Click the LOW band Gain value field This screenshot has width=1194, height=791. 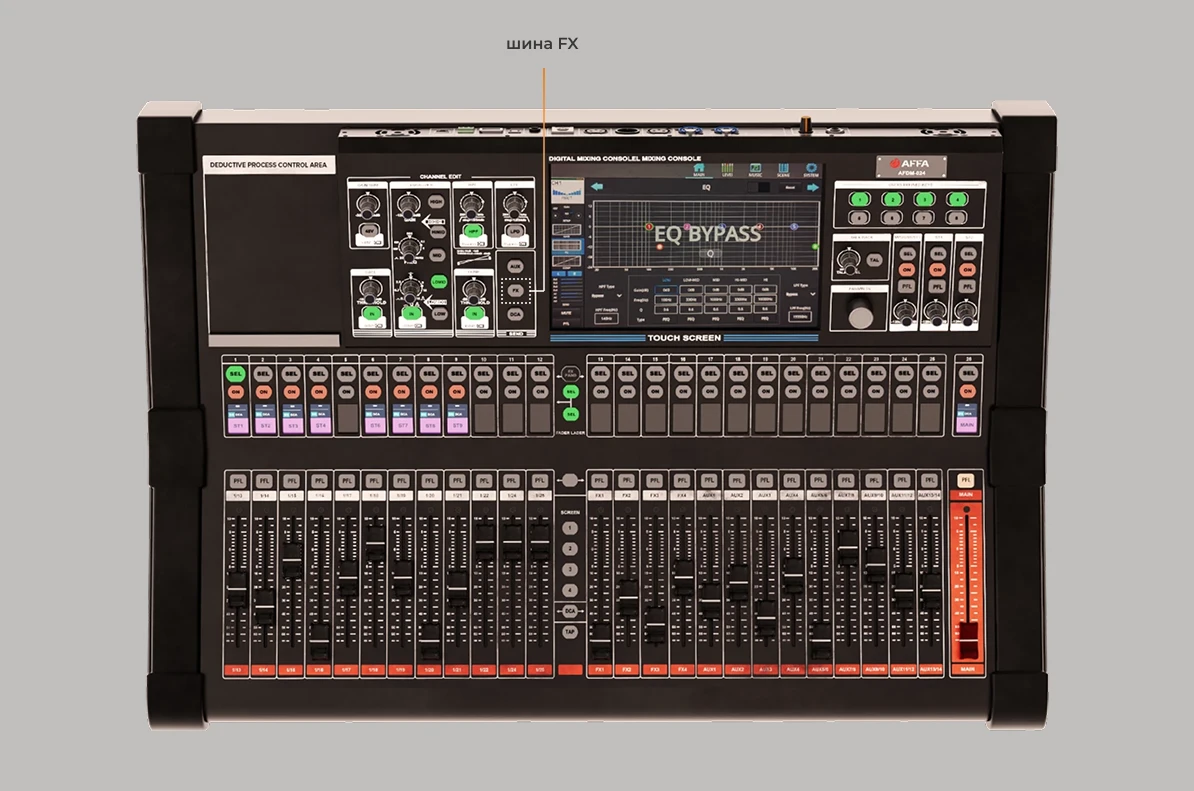[x=665, y=288]
